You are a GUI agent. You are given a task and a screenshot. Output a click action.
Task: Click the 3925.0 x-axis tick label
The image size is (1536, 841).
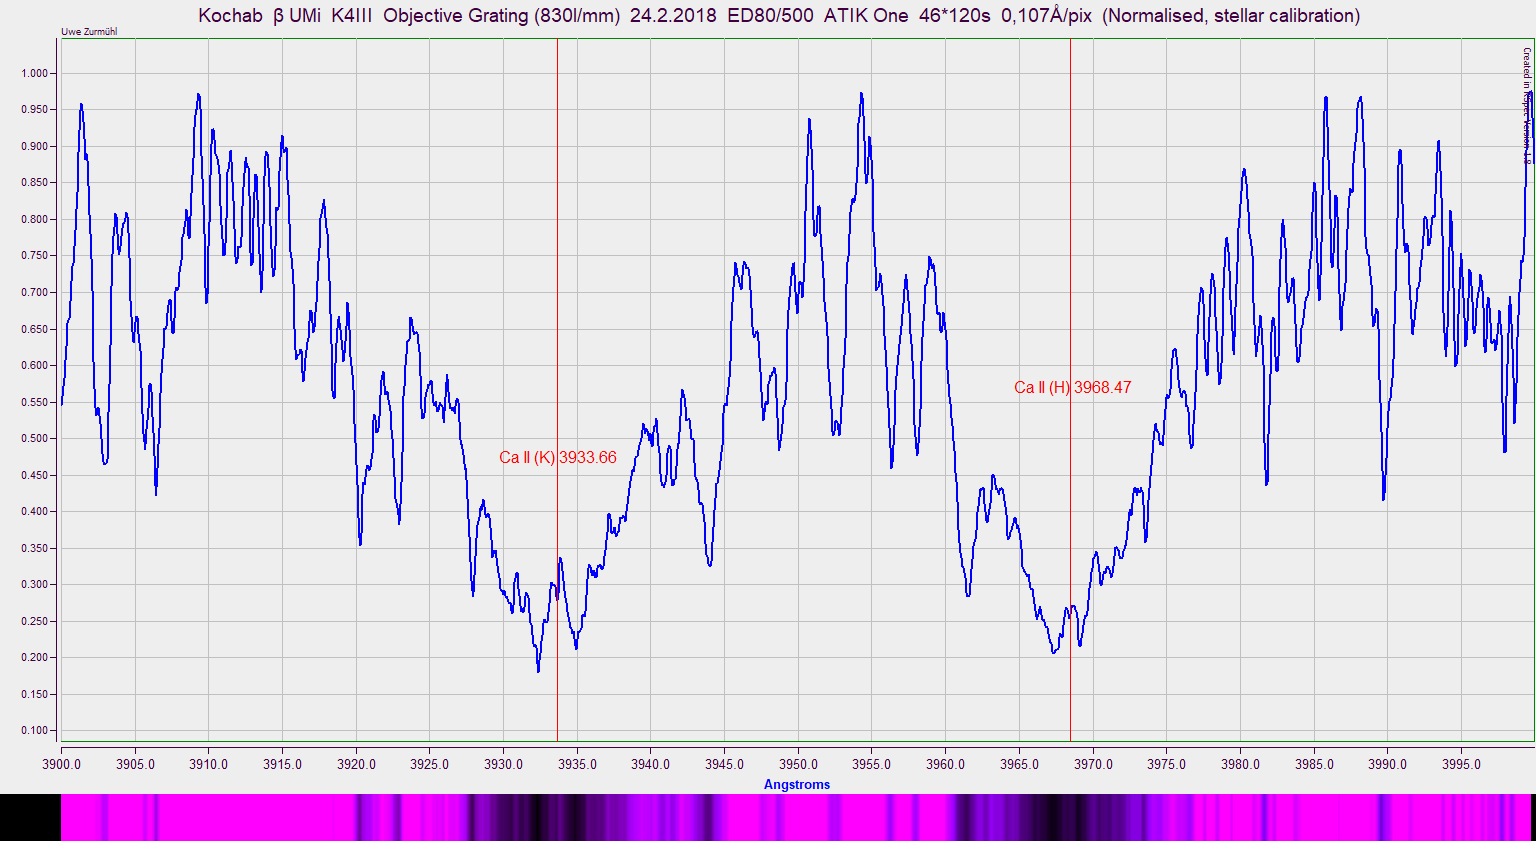pyautogui.click(x=429, y=765)
